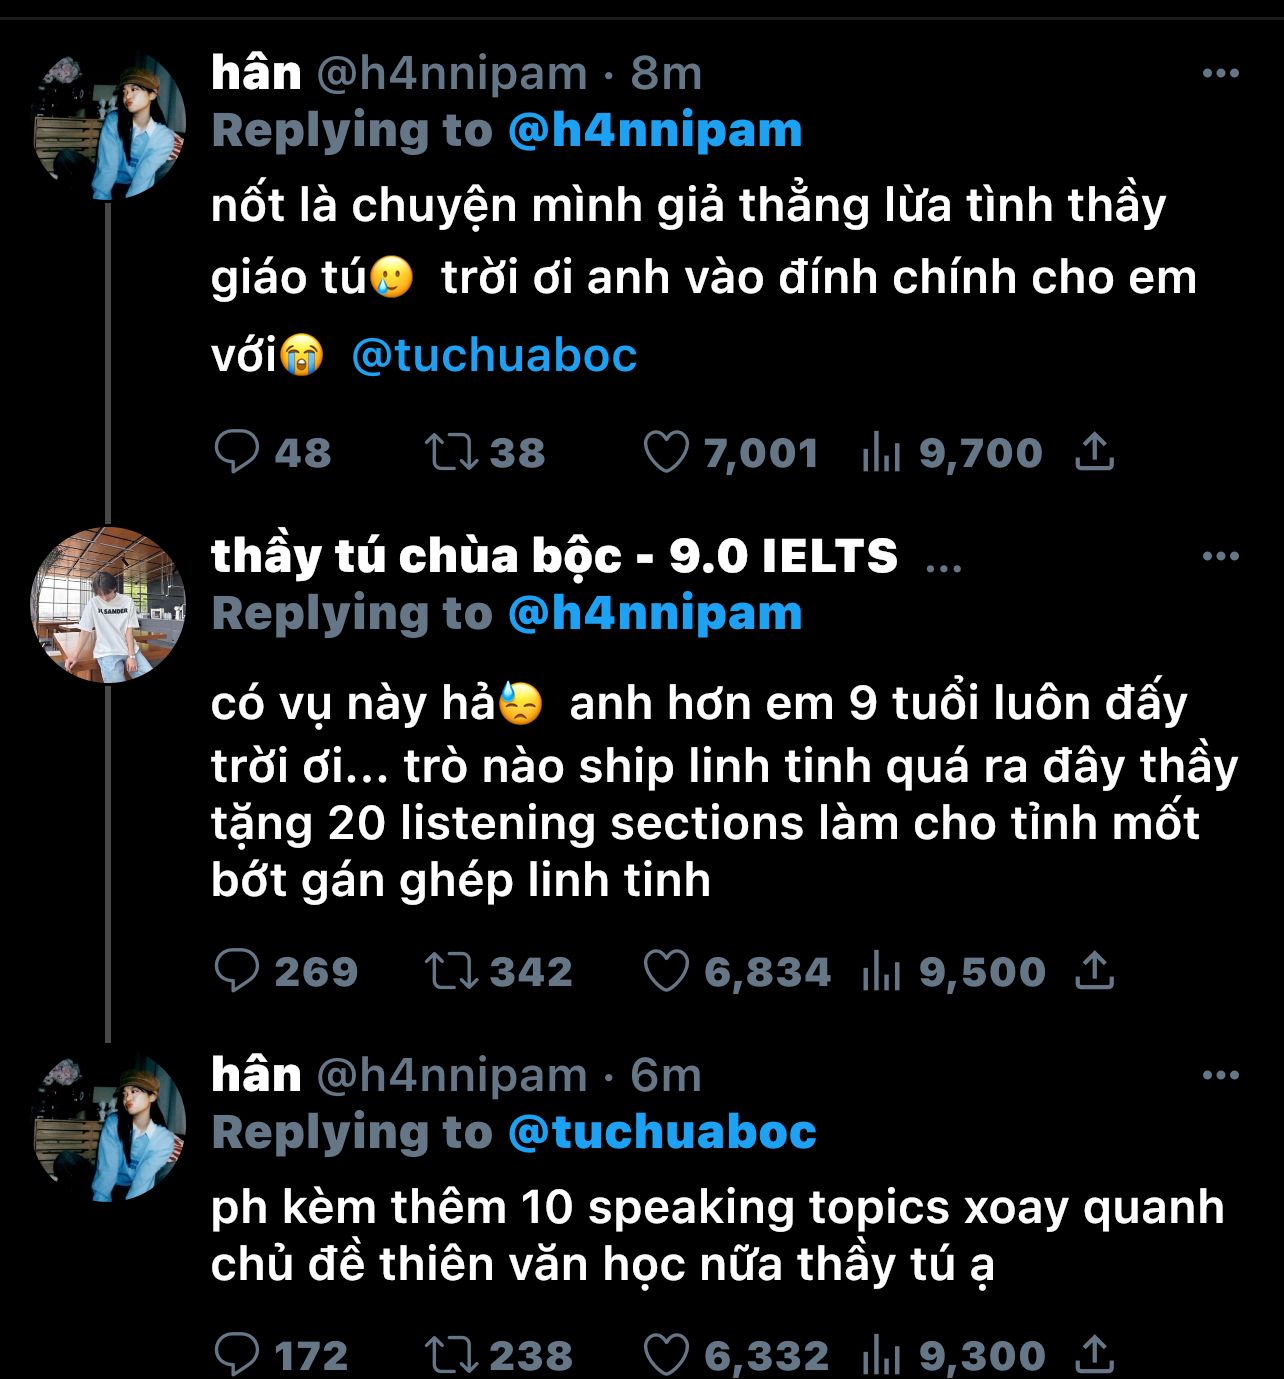The image size is (1284, 1379).
Task: Share thầy tú chùa bộc's tweet
Action: [1095, 971]
